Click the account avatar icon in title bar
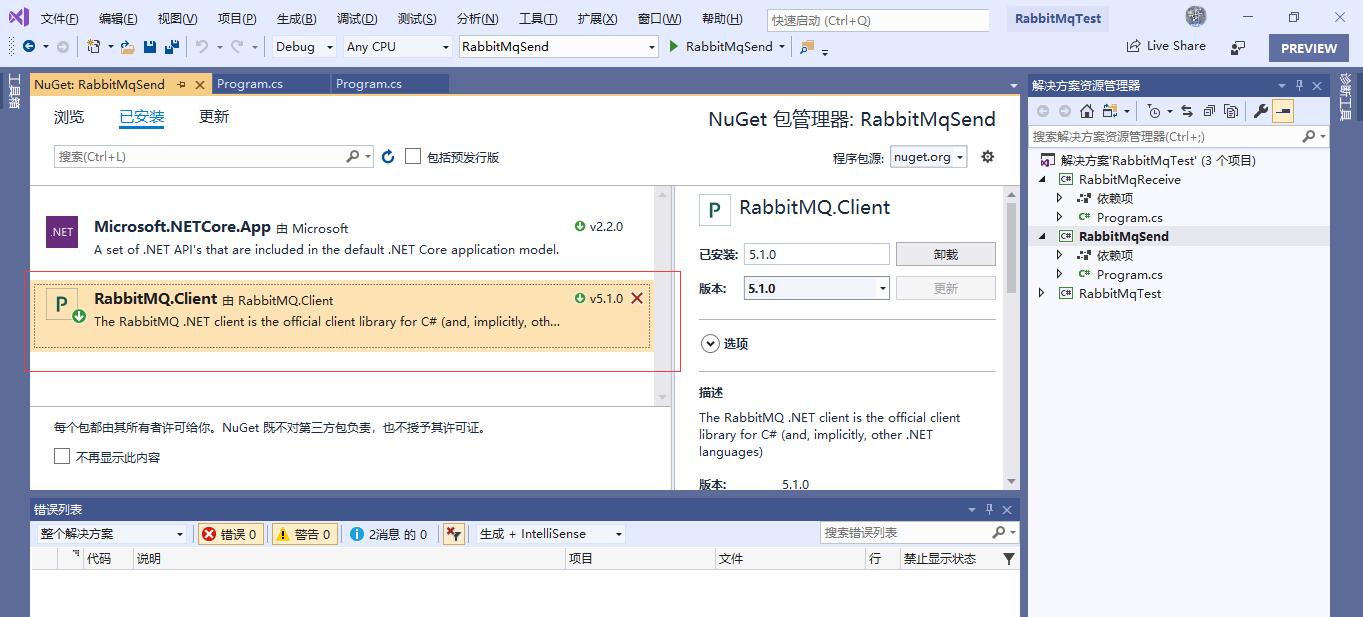This screenshot has width=1363, height=617. pyautogui.click(x=1196, y=16)
